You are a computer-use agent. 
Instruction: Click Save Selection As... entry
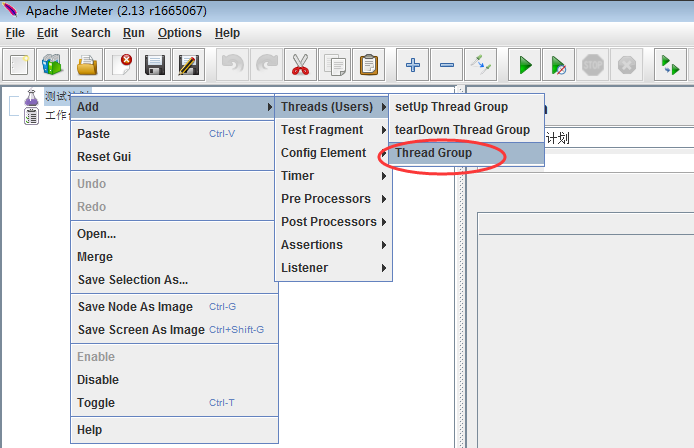[174, 280]
